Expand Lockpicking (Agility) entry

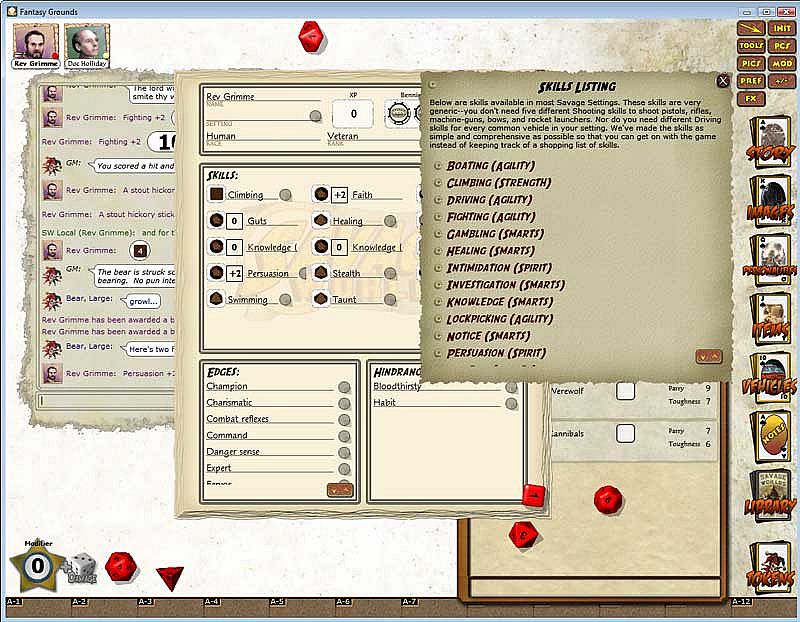pyautogui.click(x=437, y=319)
